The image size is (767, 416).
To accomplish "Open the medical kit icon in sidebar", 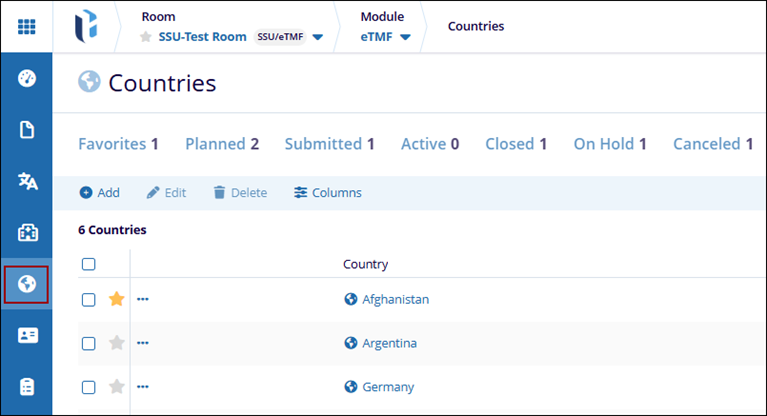I will coord(27,233).
